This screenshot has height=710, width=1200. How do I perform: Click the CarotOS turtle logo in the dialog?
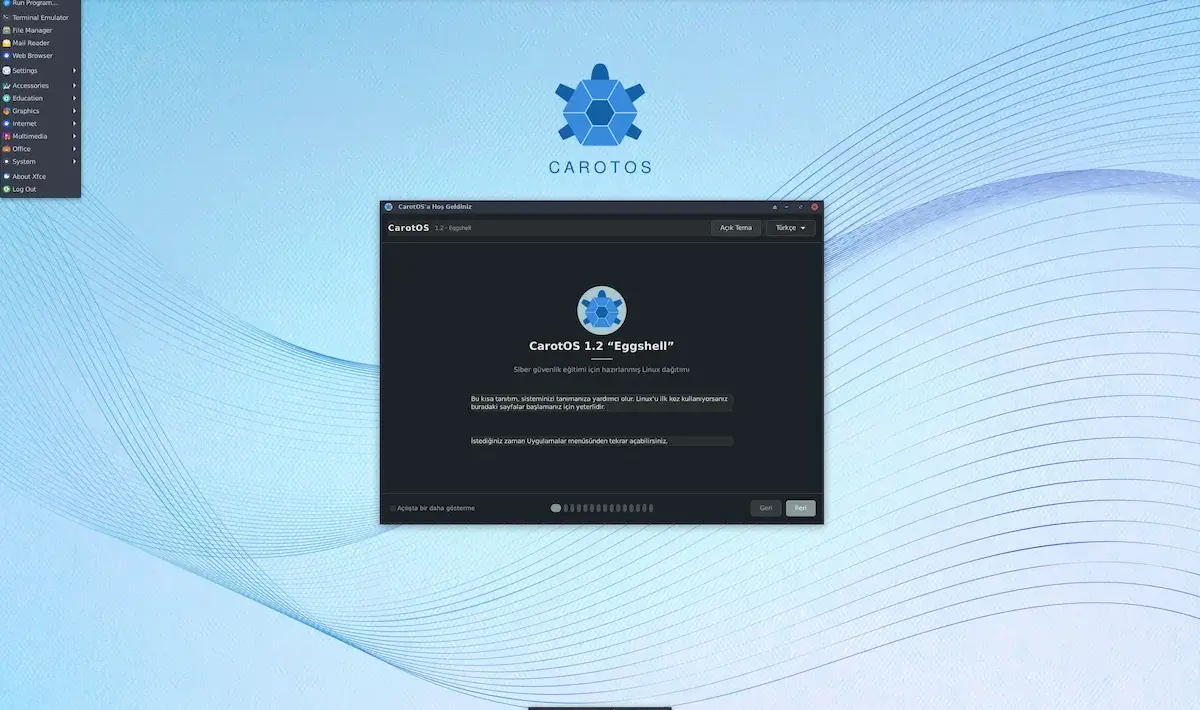pyautogui.click(x=601, y=310)
